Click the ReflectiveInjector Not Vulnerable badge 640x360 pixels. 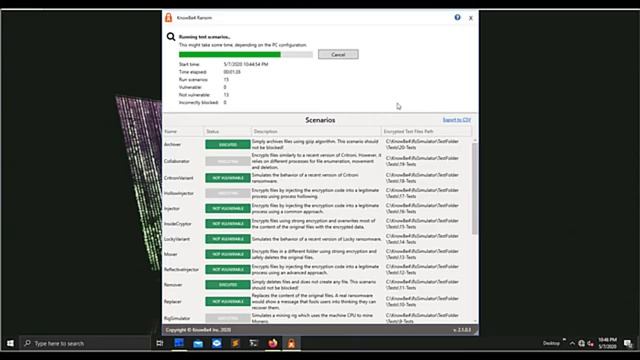[x=228, y=269]
